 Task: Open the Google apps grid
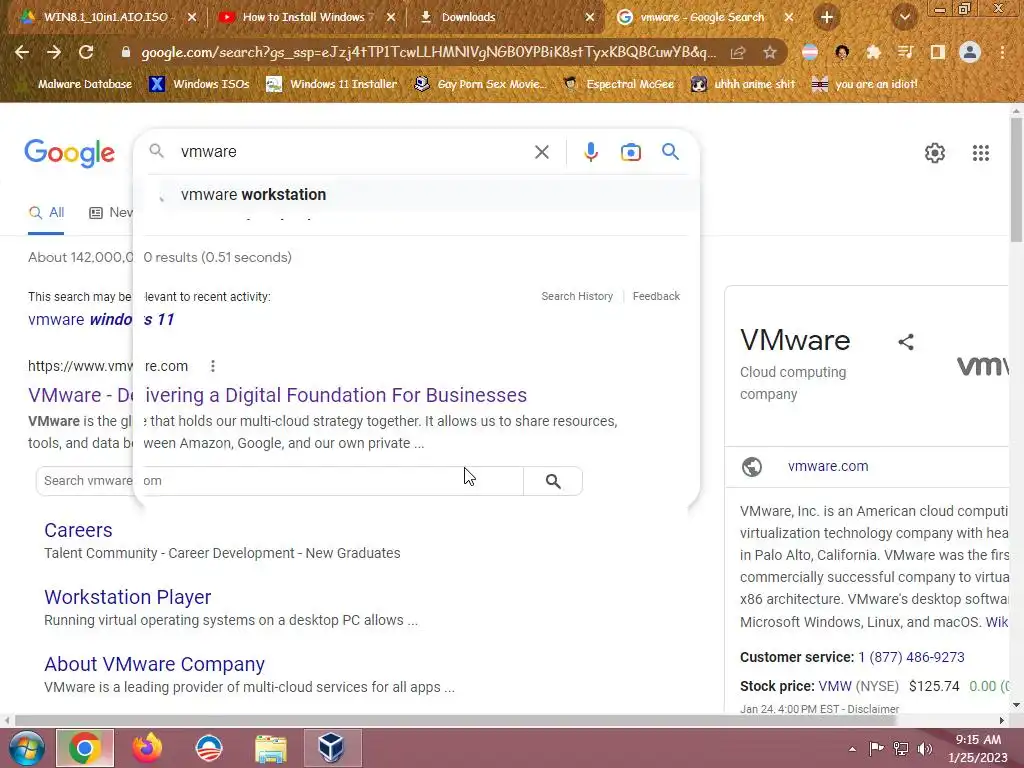(980, 153)
